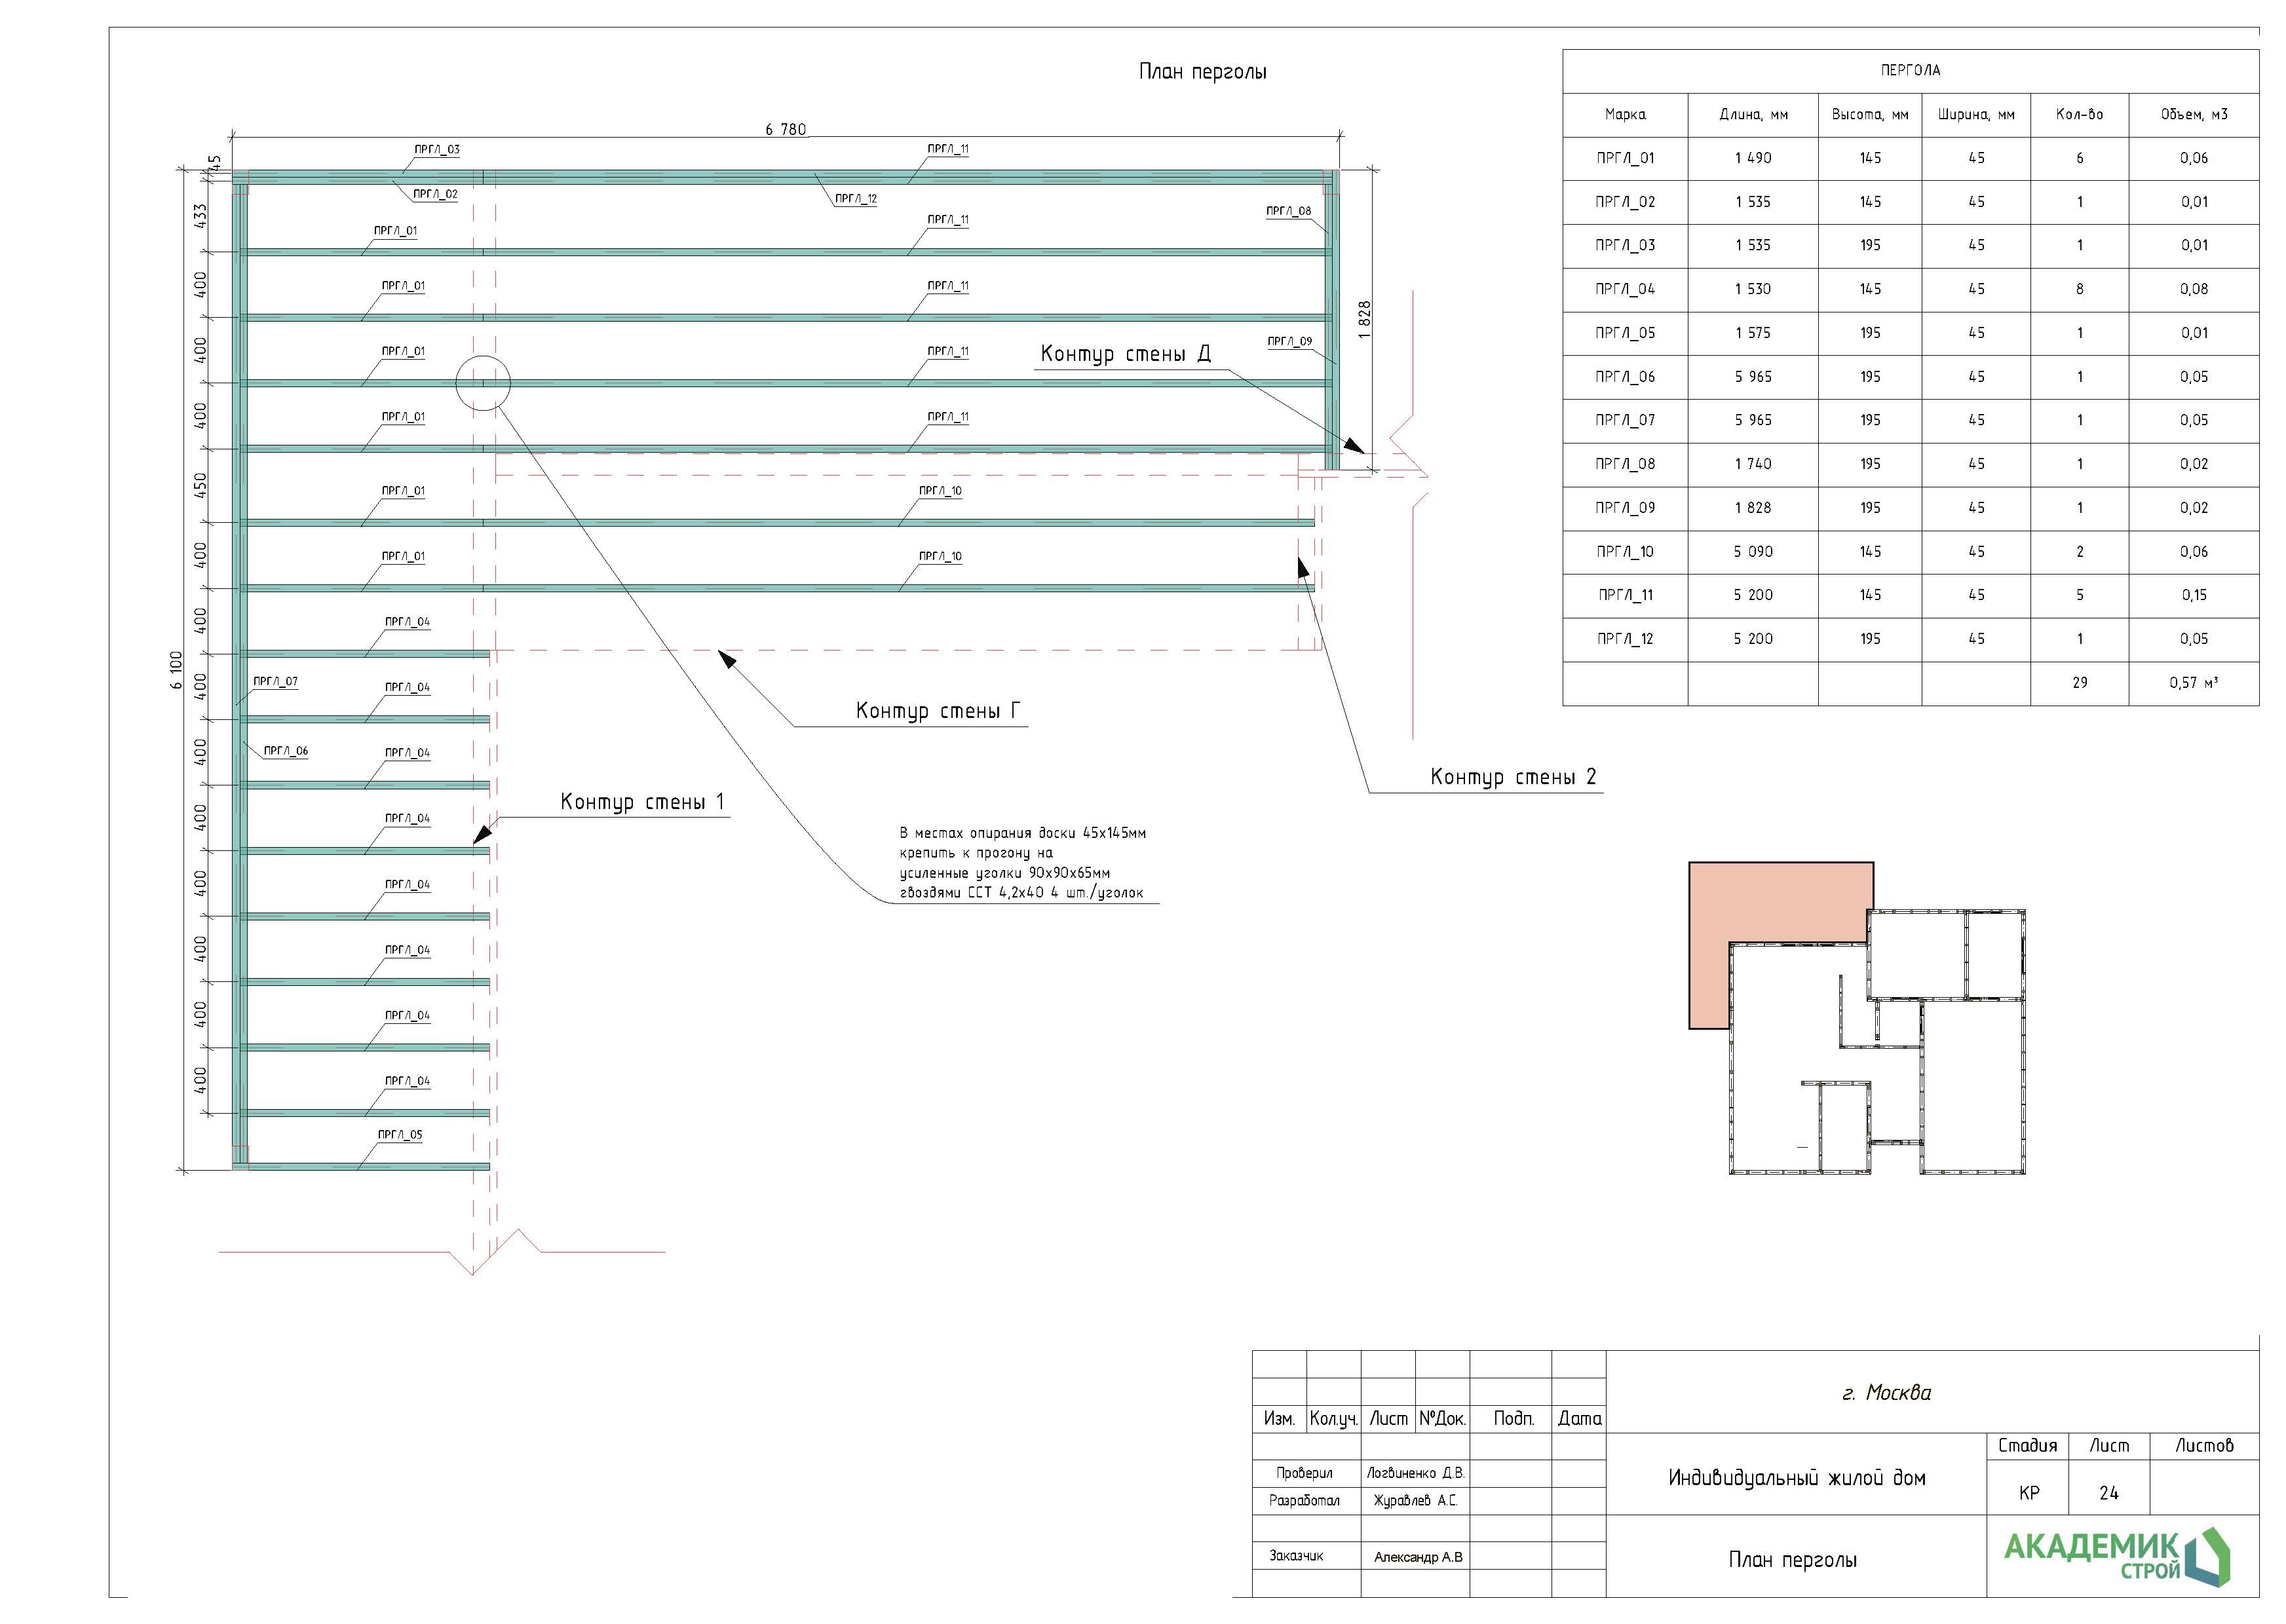Click the fastening note about 90x90x65 angles
This screenshot has height=1624, width=2286.
pos(1022,863)
